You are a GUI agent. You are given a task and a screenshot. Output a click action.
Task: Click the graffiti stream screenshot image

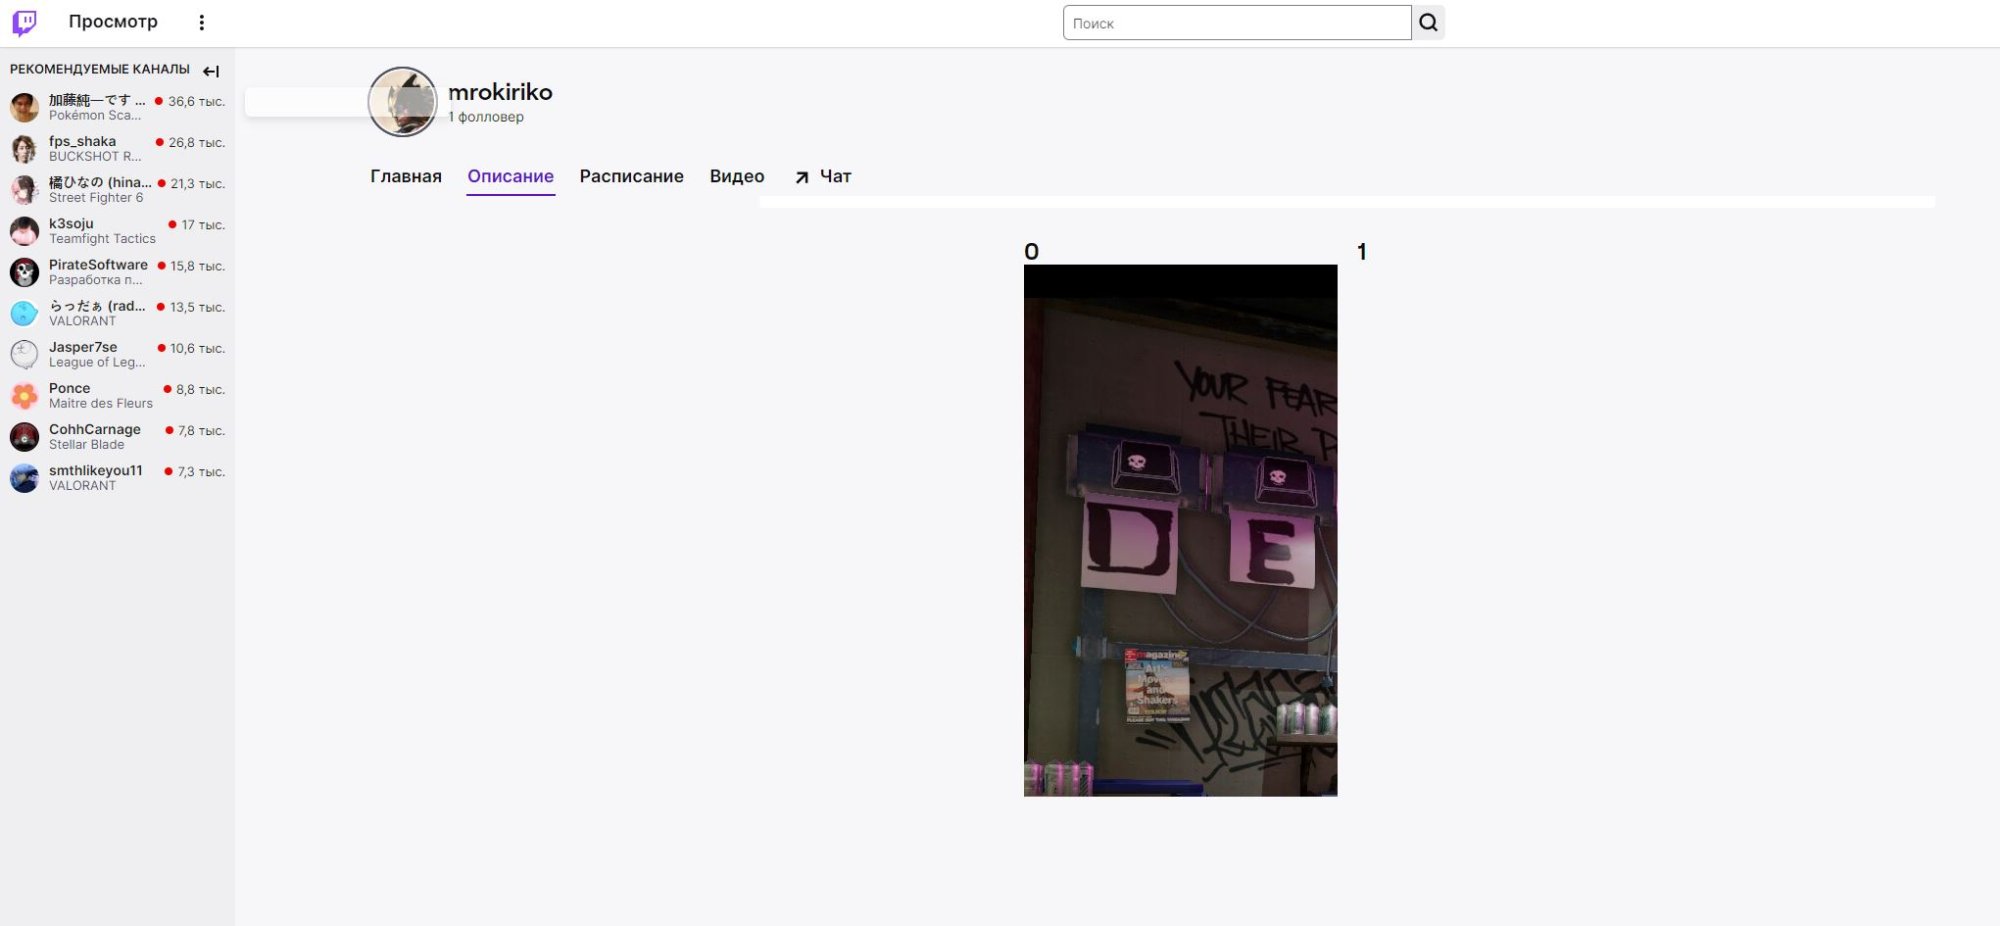pos(1180,530)
